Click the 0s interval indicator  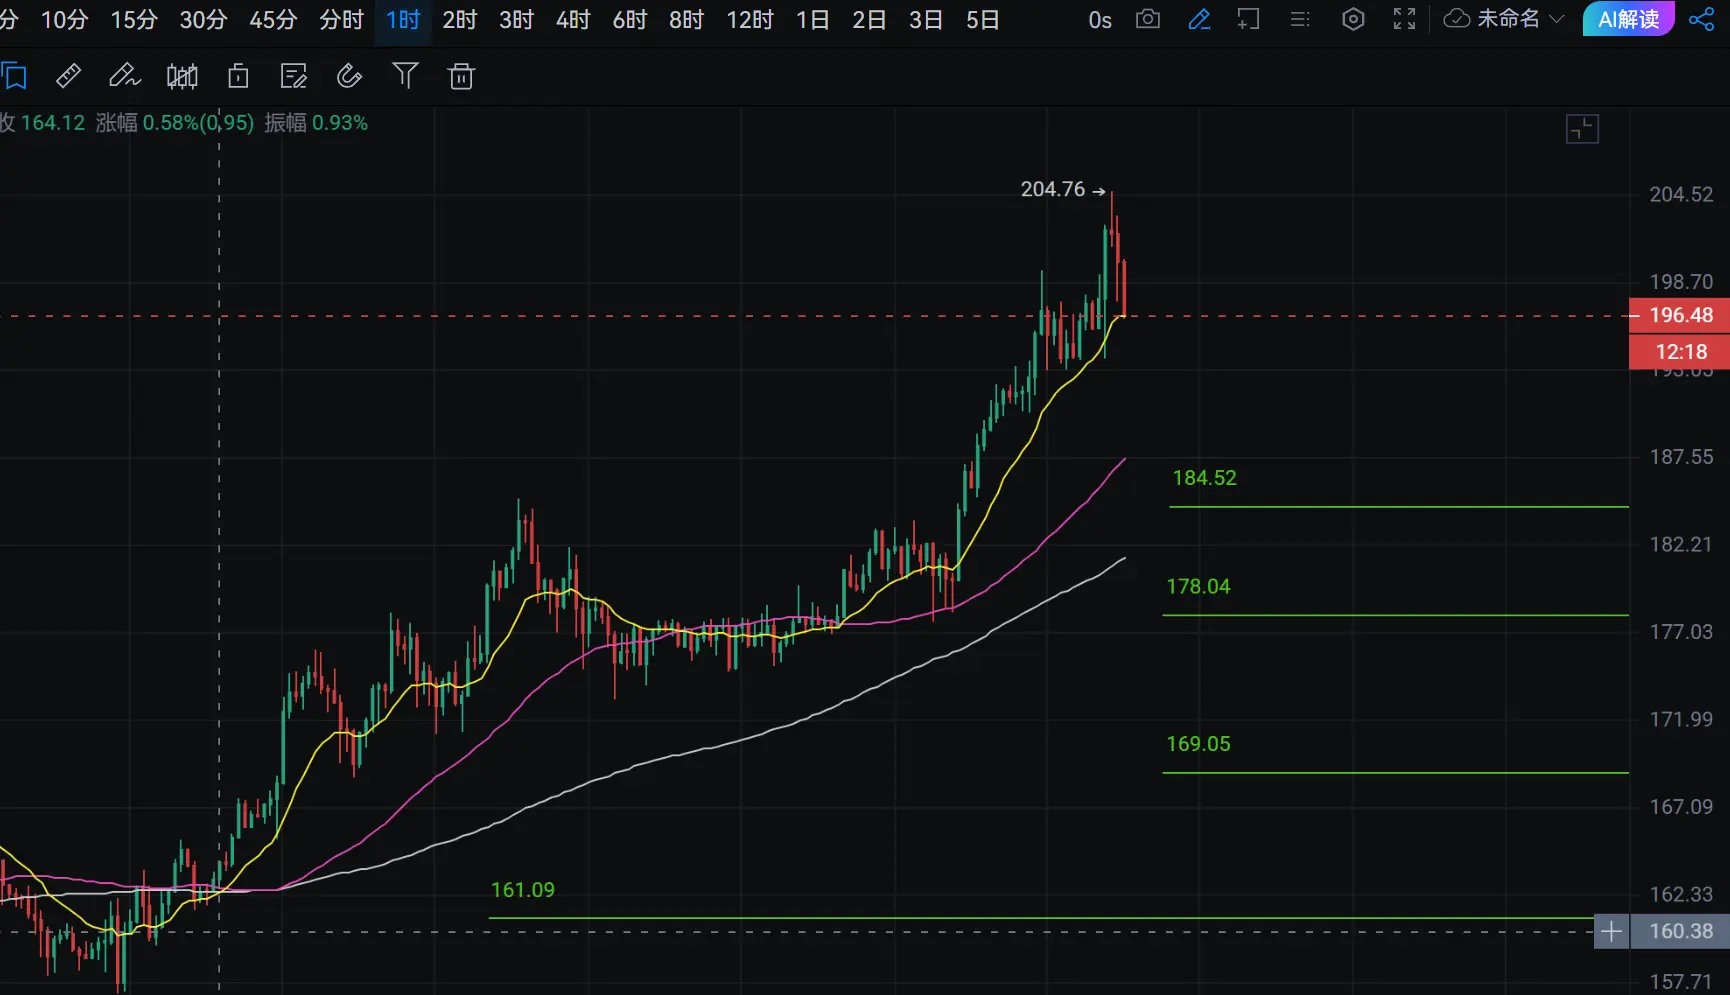[x=1099, y=20]
